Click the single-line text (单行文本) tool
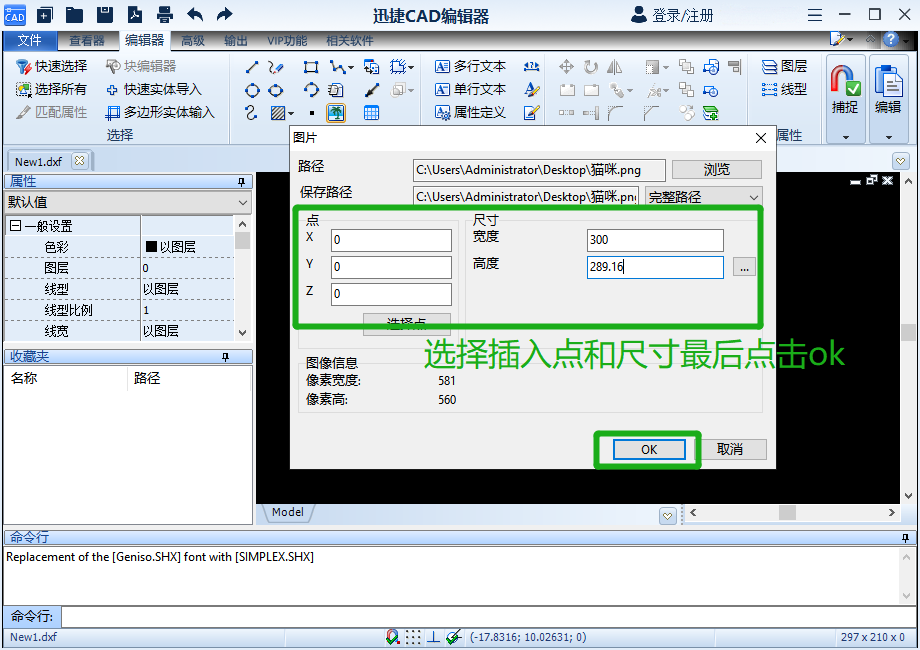The height and width of the screenshot is (650, 920). click(x=471, y=89)
